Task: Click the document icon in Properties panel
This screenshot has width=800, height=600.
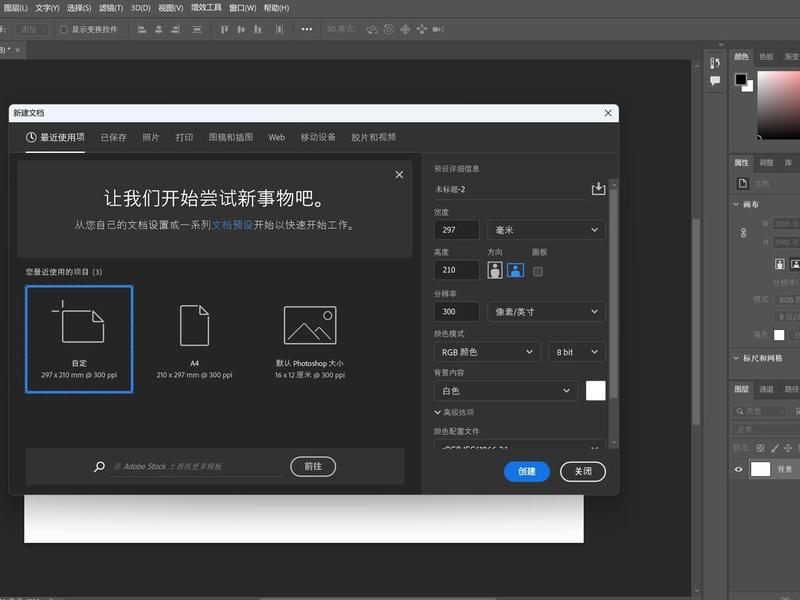Action: tap(743, 183)
